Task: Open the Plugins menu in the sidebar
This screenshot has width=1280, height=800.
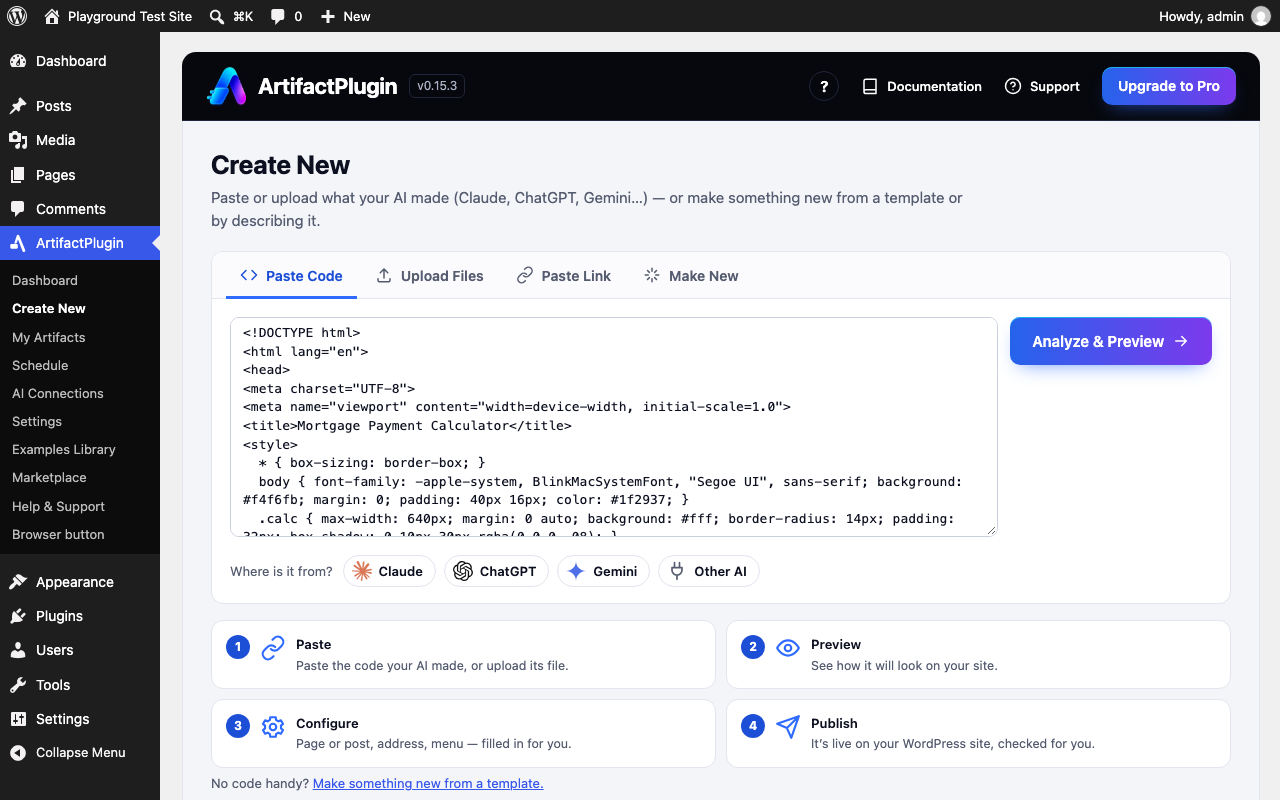Action: click(x=80, y=616)
